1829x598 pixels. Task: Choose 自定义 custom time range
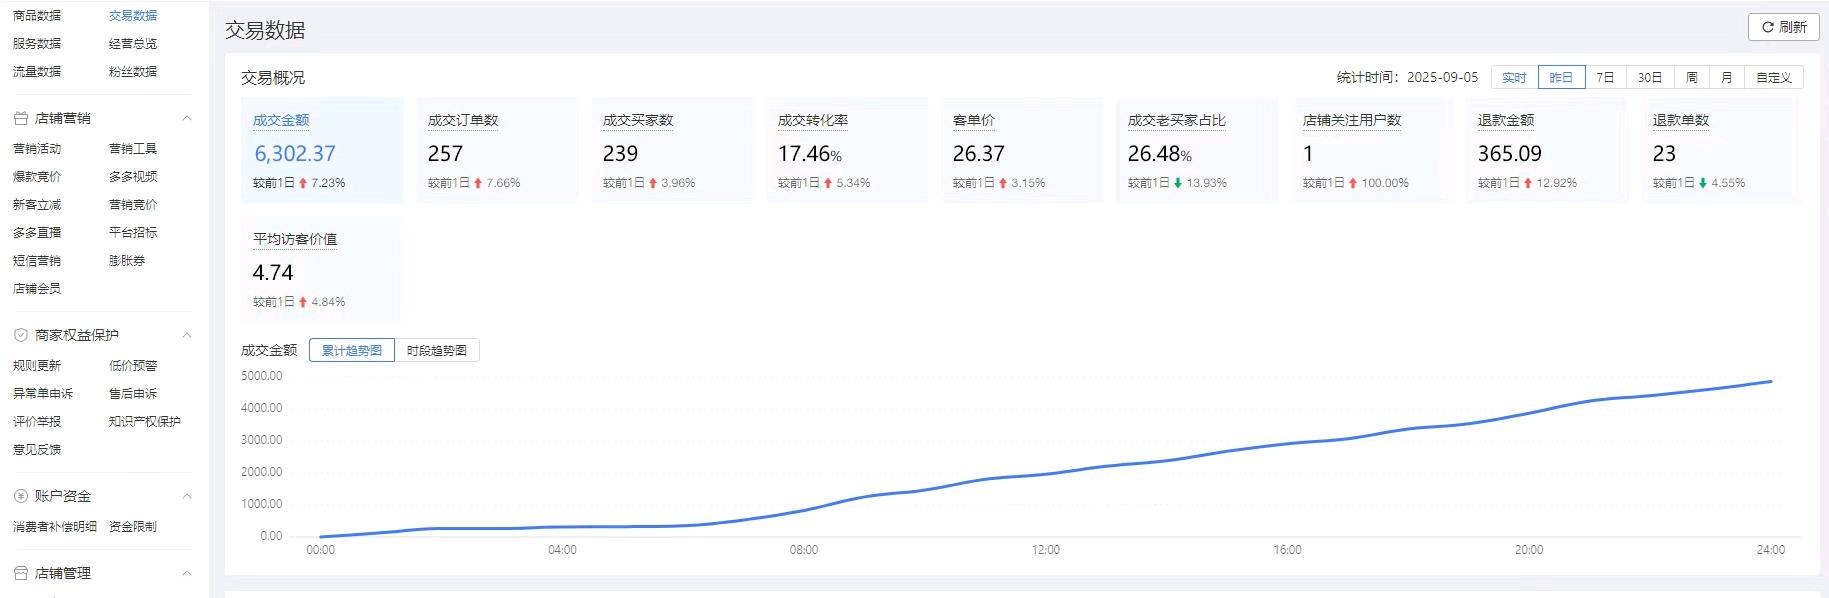[1774, 77]
